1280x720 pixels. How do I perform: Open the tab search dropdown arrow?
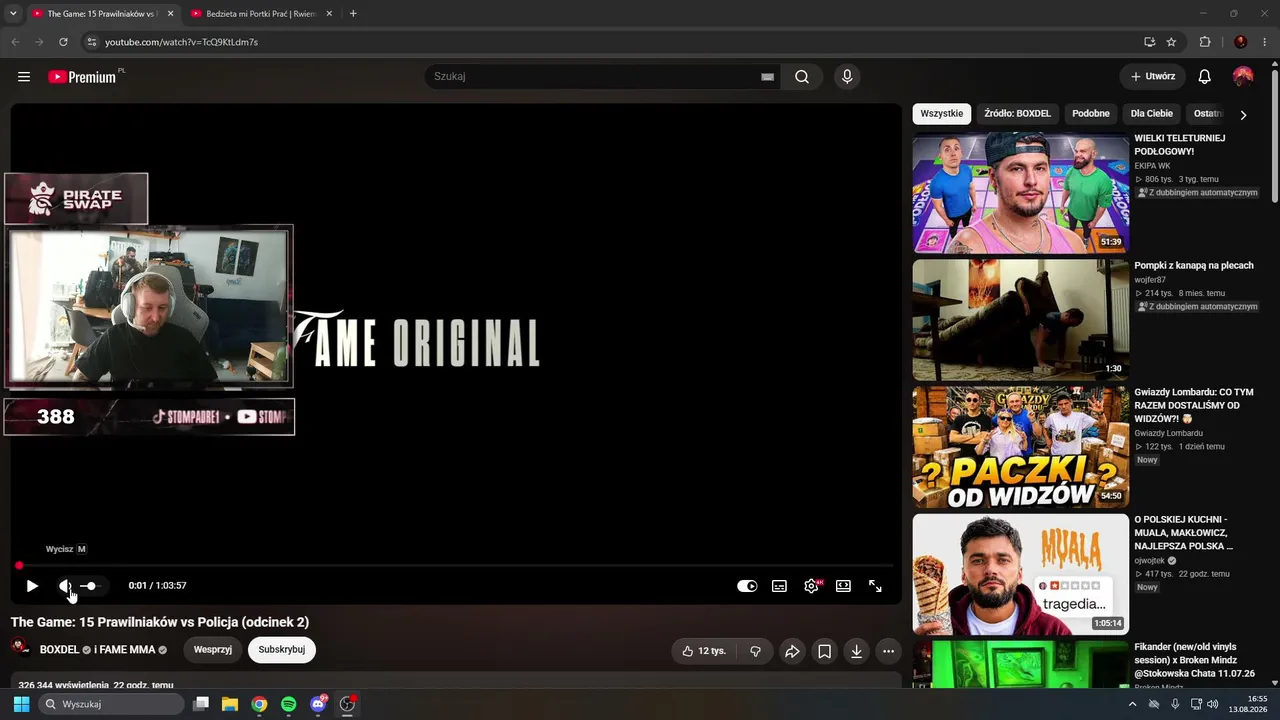pyautogui.click(x=13, y=14)
